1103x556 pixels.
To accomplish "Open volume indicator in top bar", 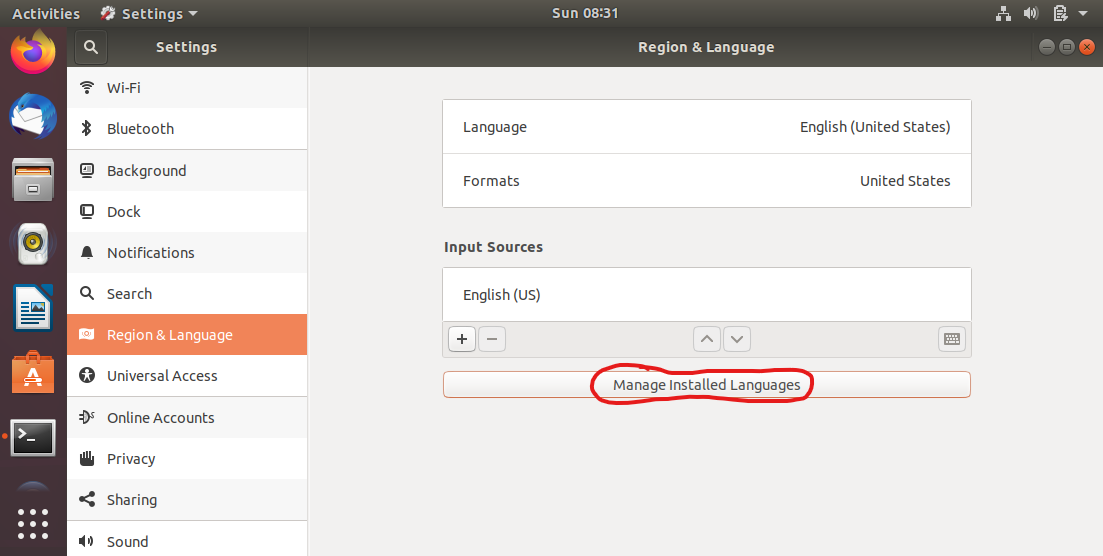I will [1031, 14].
